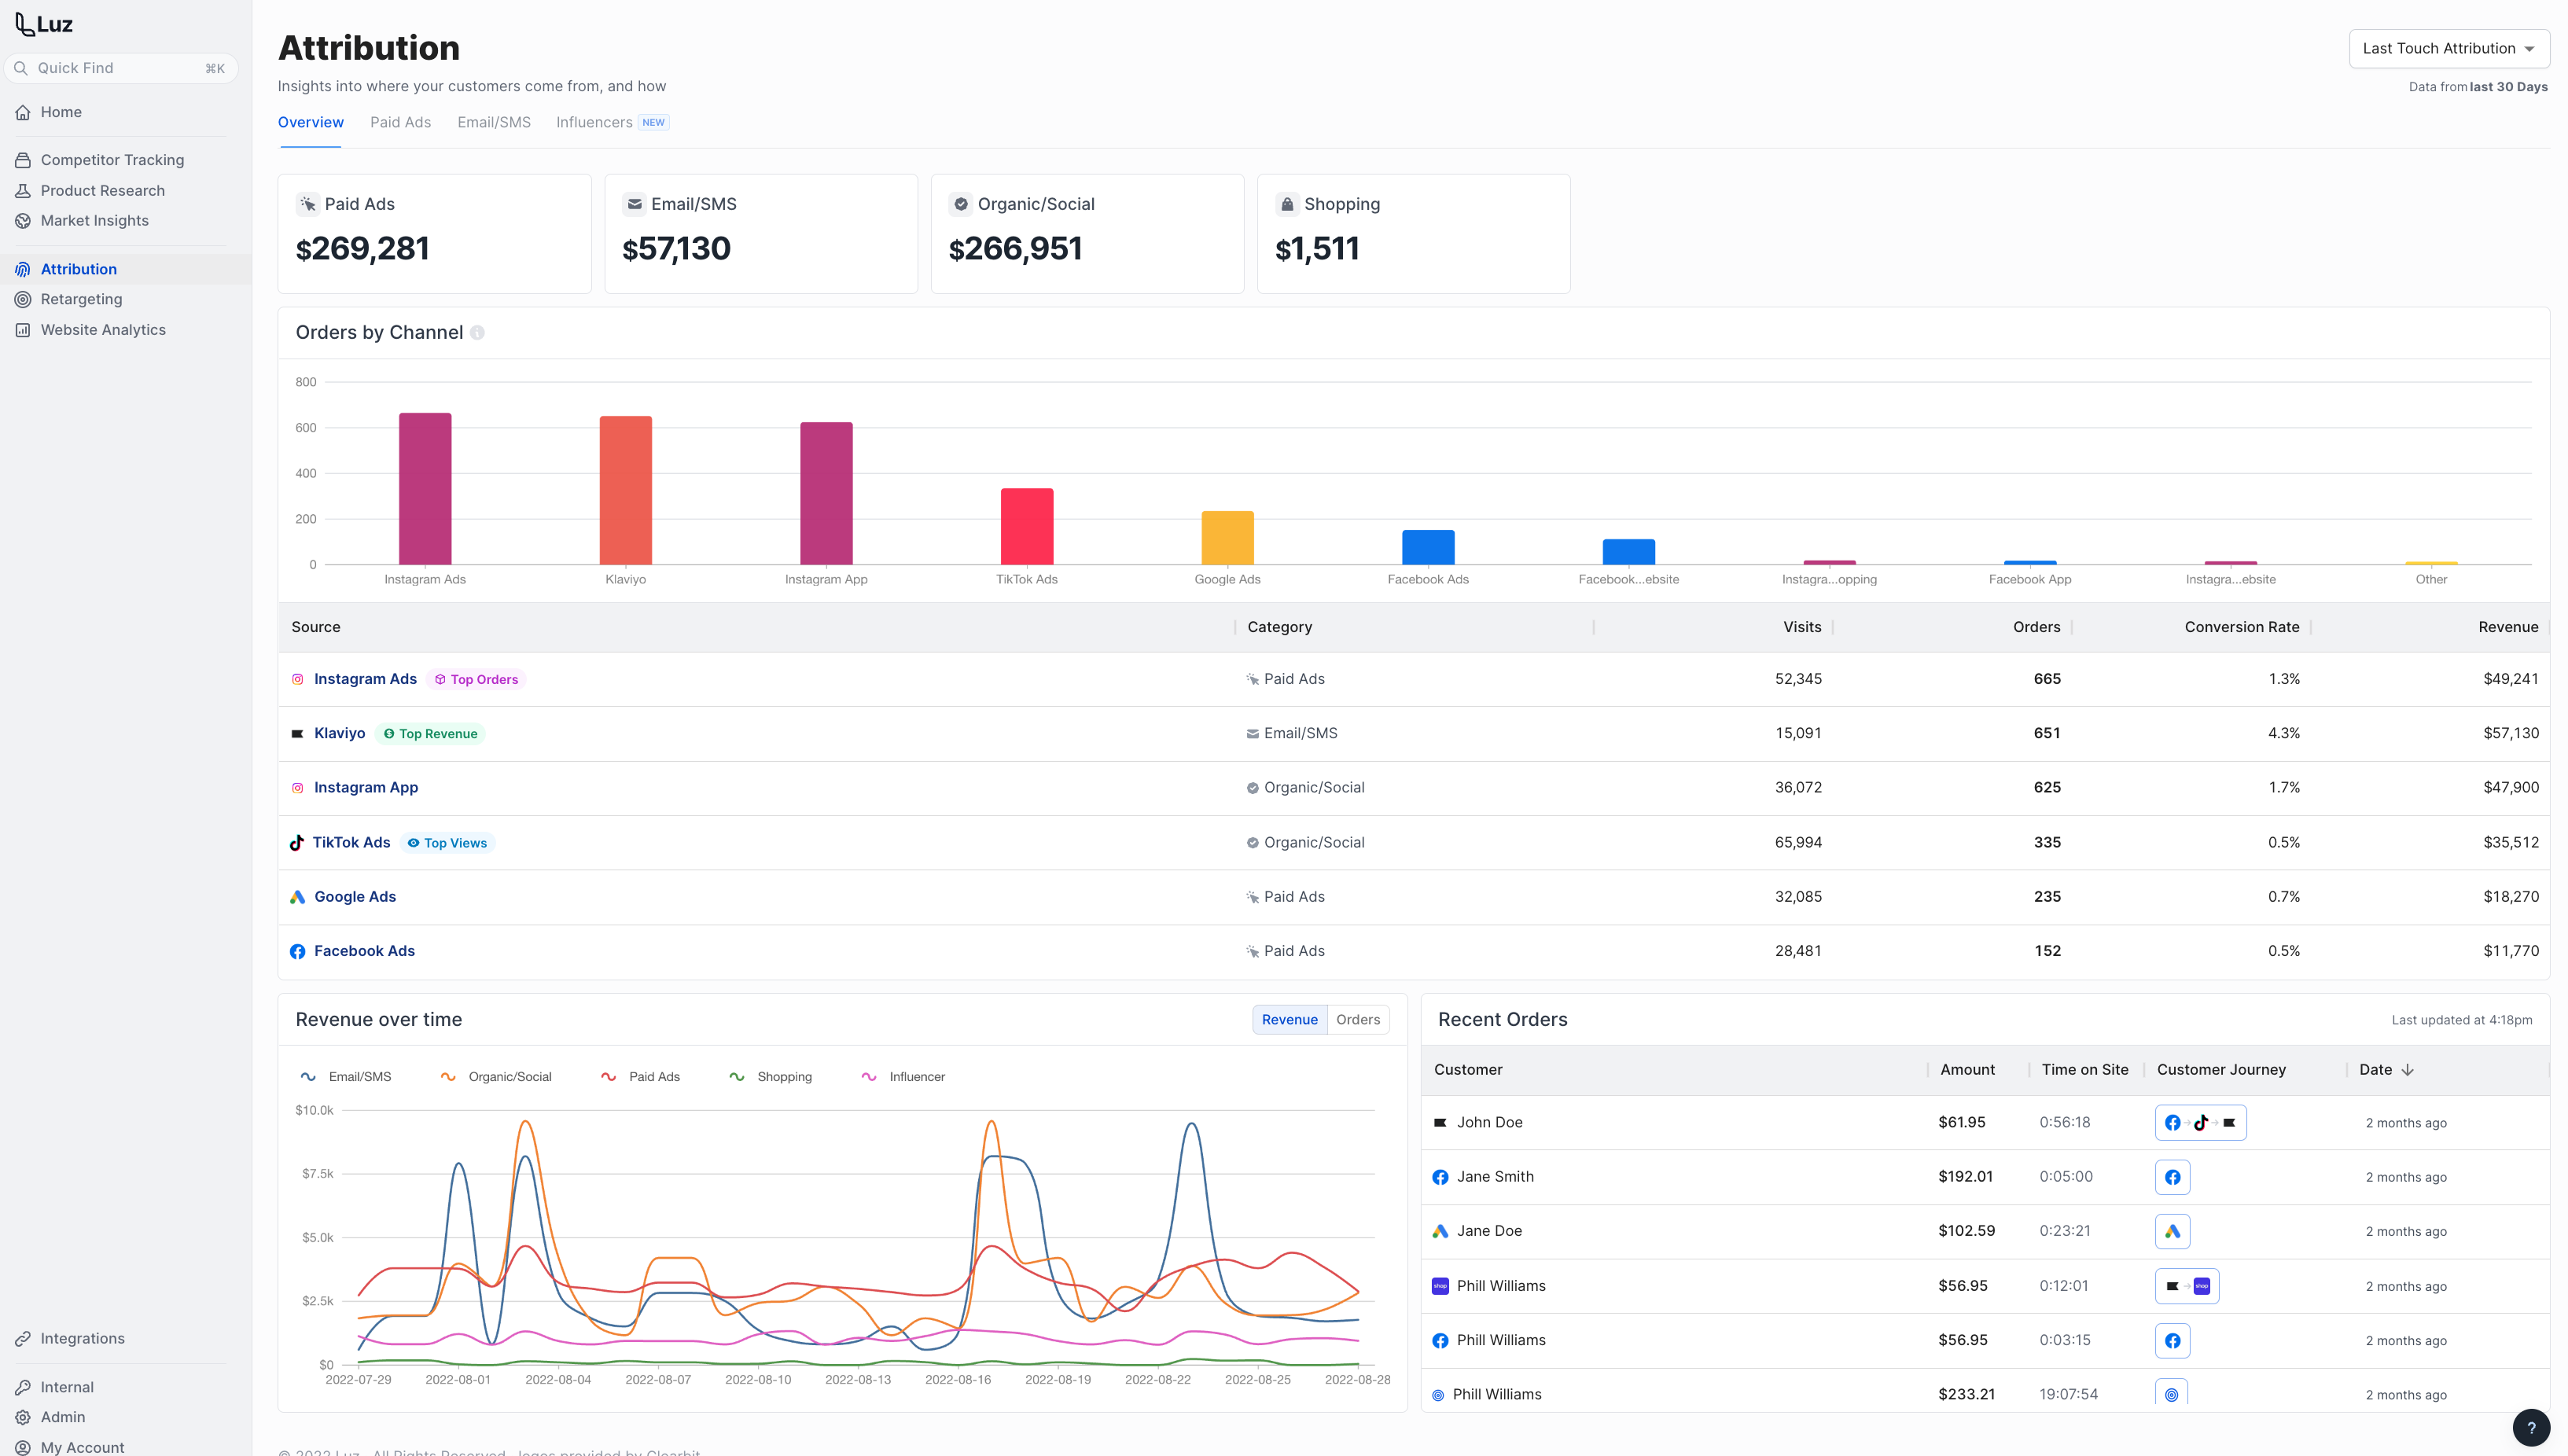Viewport: 2568px width, 1456px height.
Task: Open the Klaviyo source link
Action: pyautogui.click(x=339, y=733)
